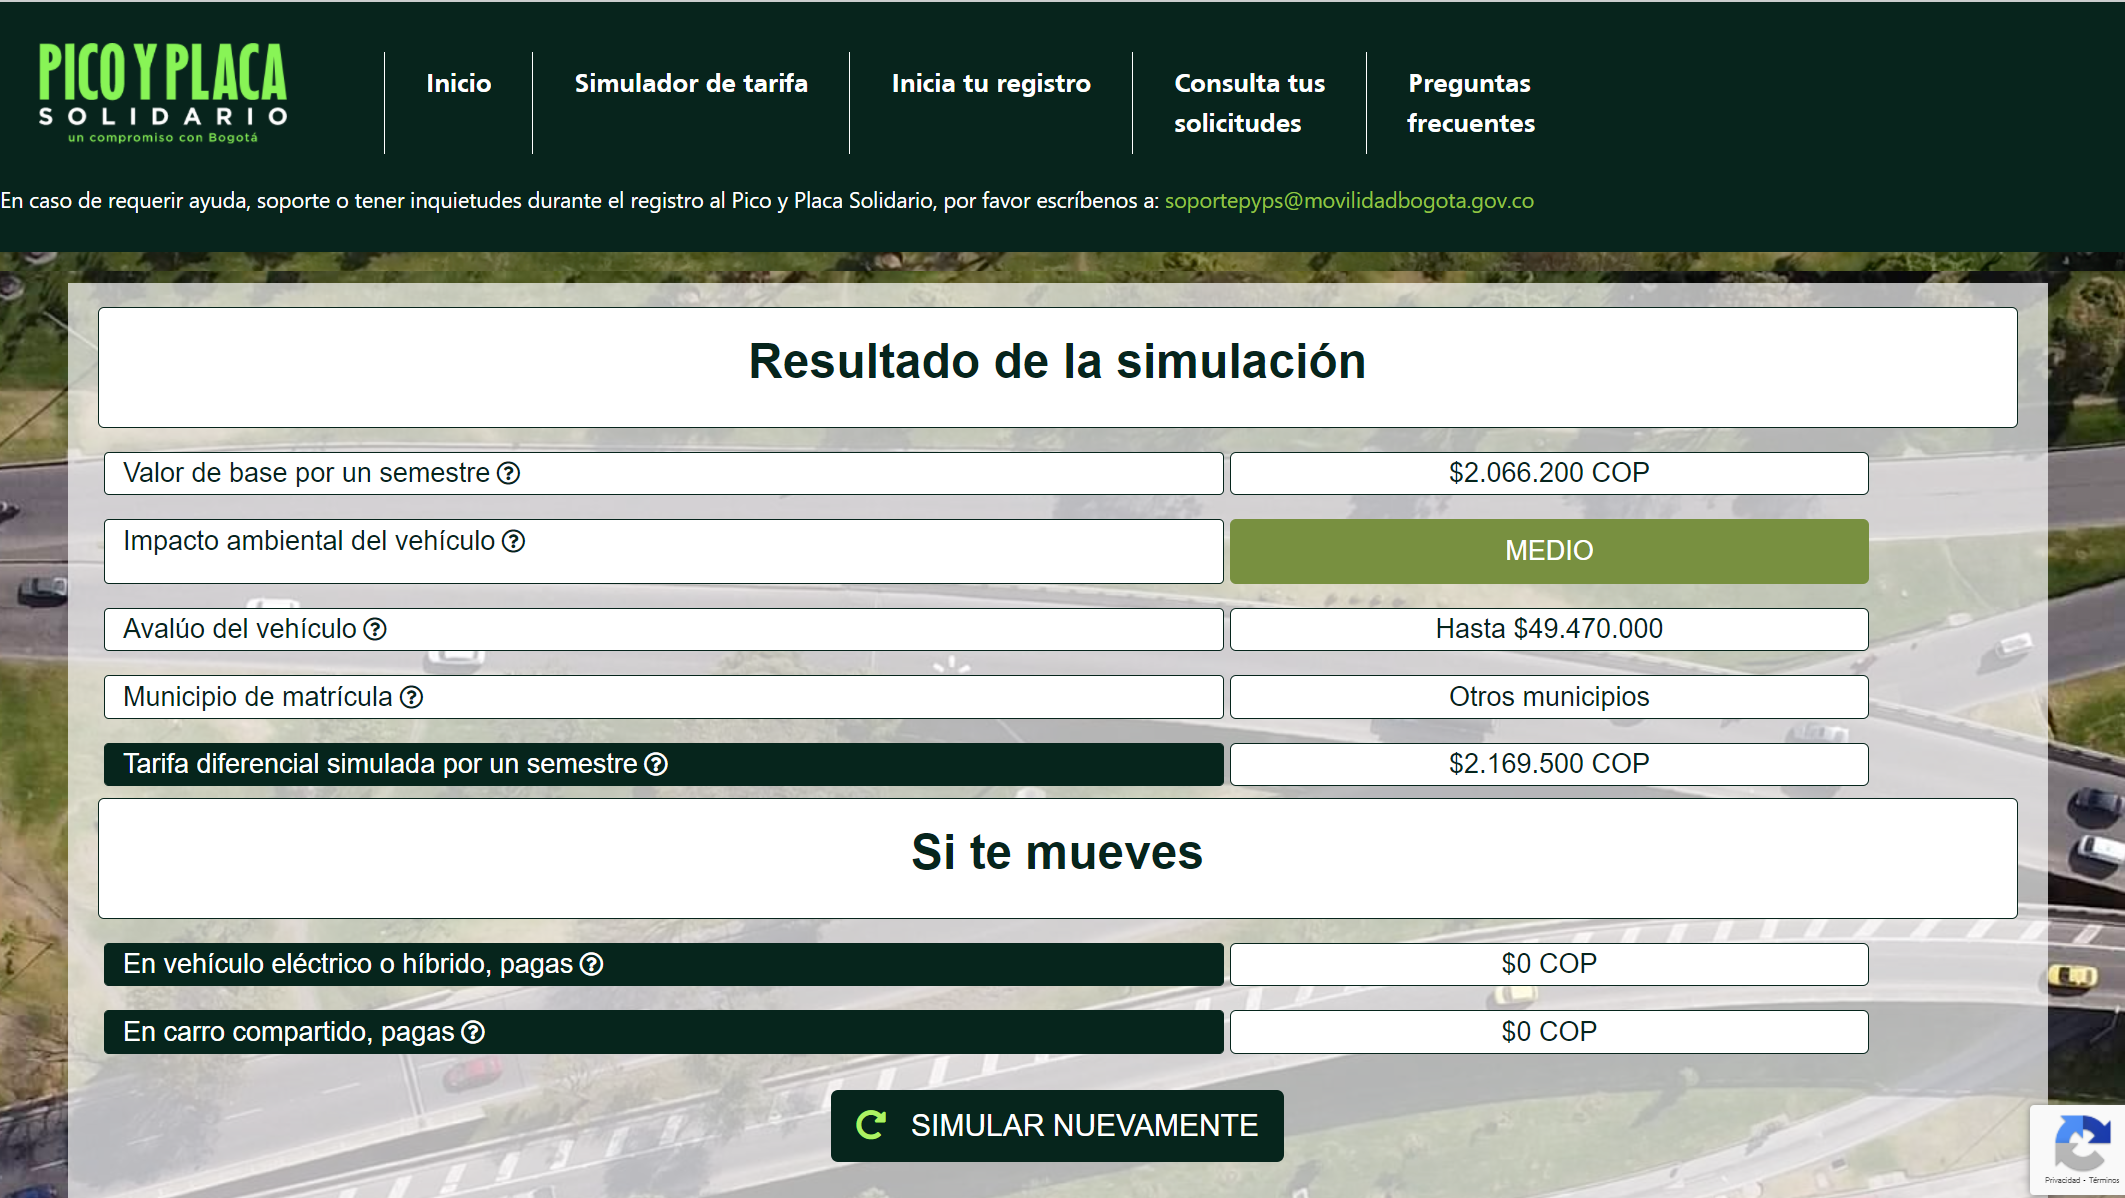Click the reCAPTCHA badge icon

pos(2081,1145)
